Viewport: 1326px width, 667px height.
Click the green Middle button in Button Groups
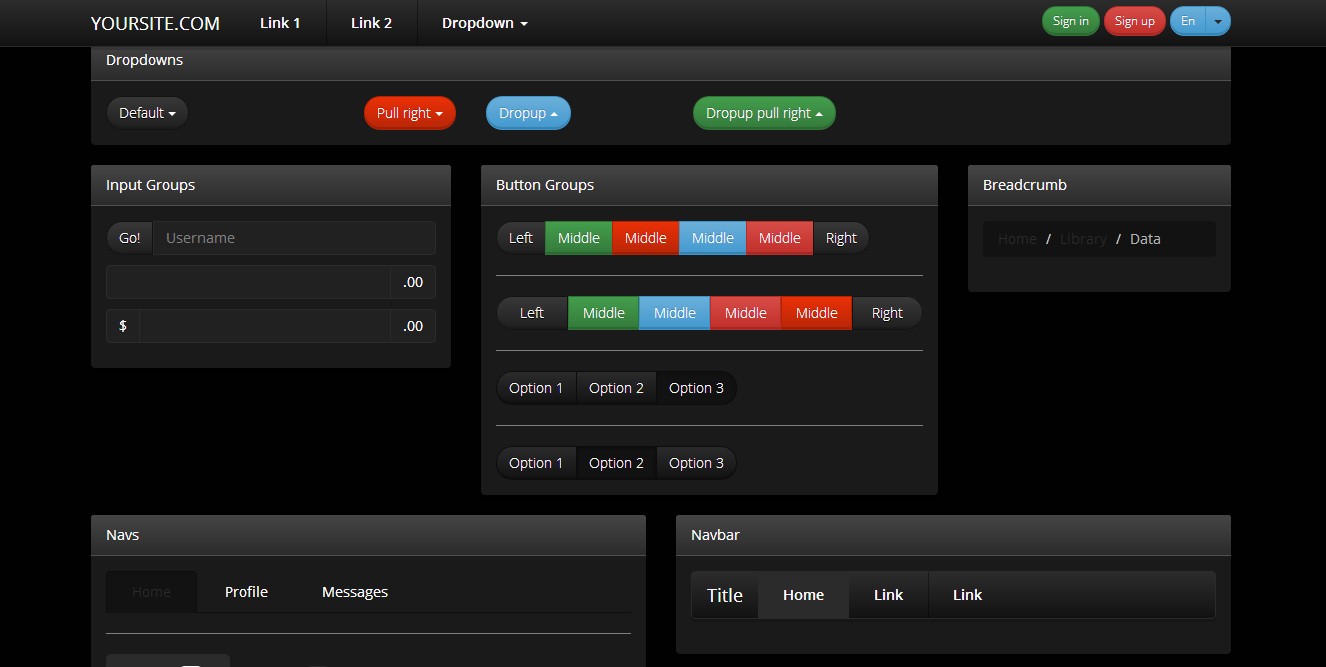click(x=578, y=237)
